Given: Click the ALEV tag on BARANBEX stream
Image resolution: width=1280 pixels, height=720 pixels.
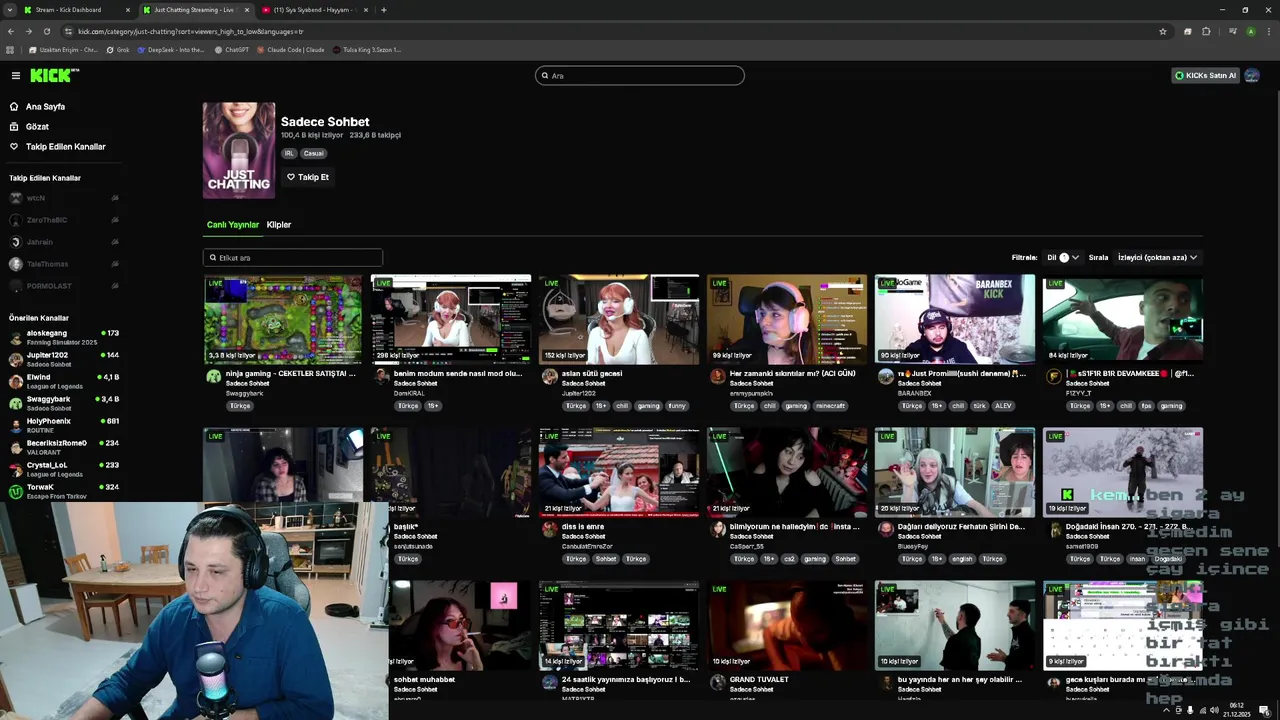Looking at the screenshot, I should click(x=1002, y=406).
